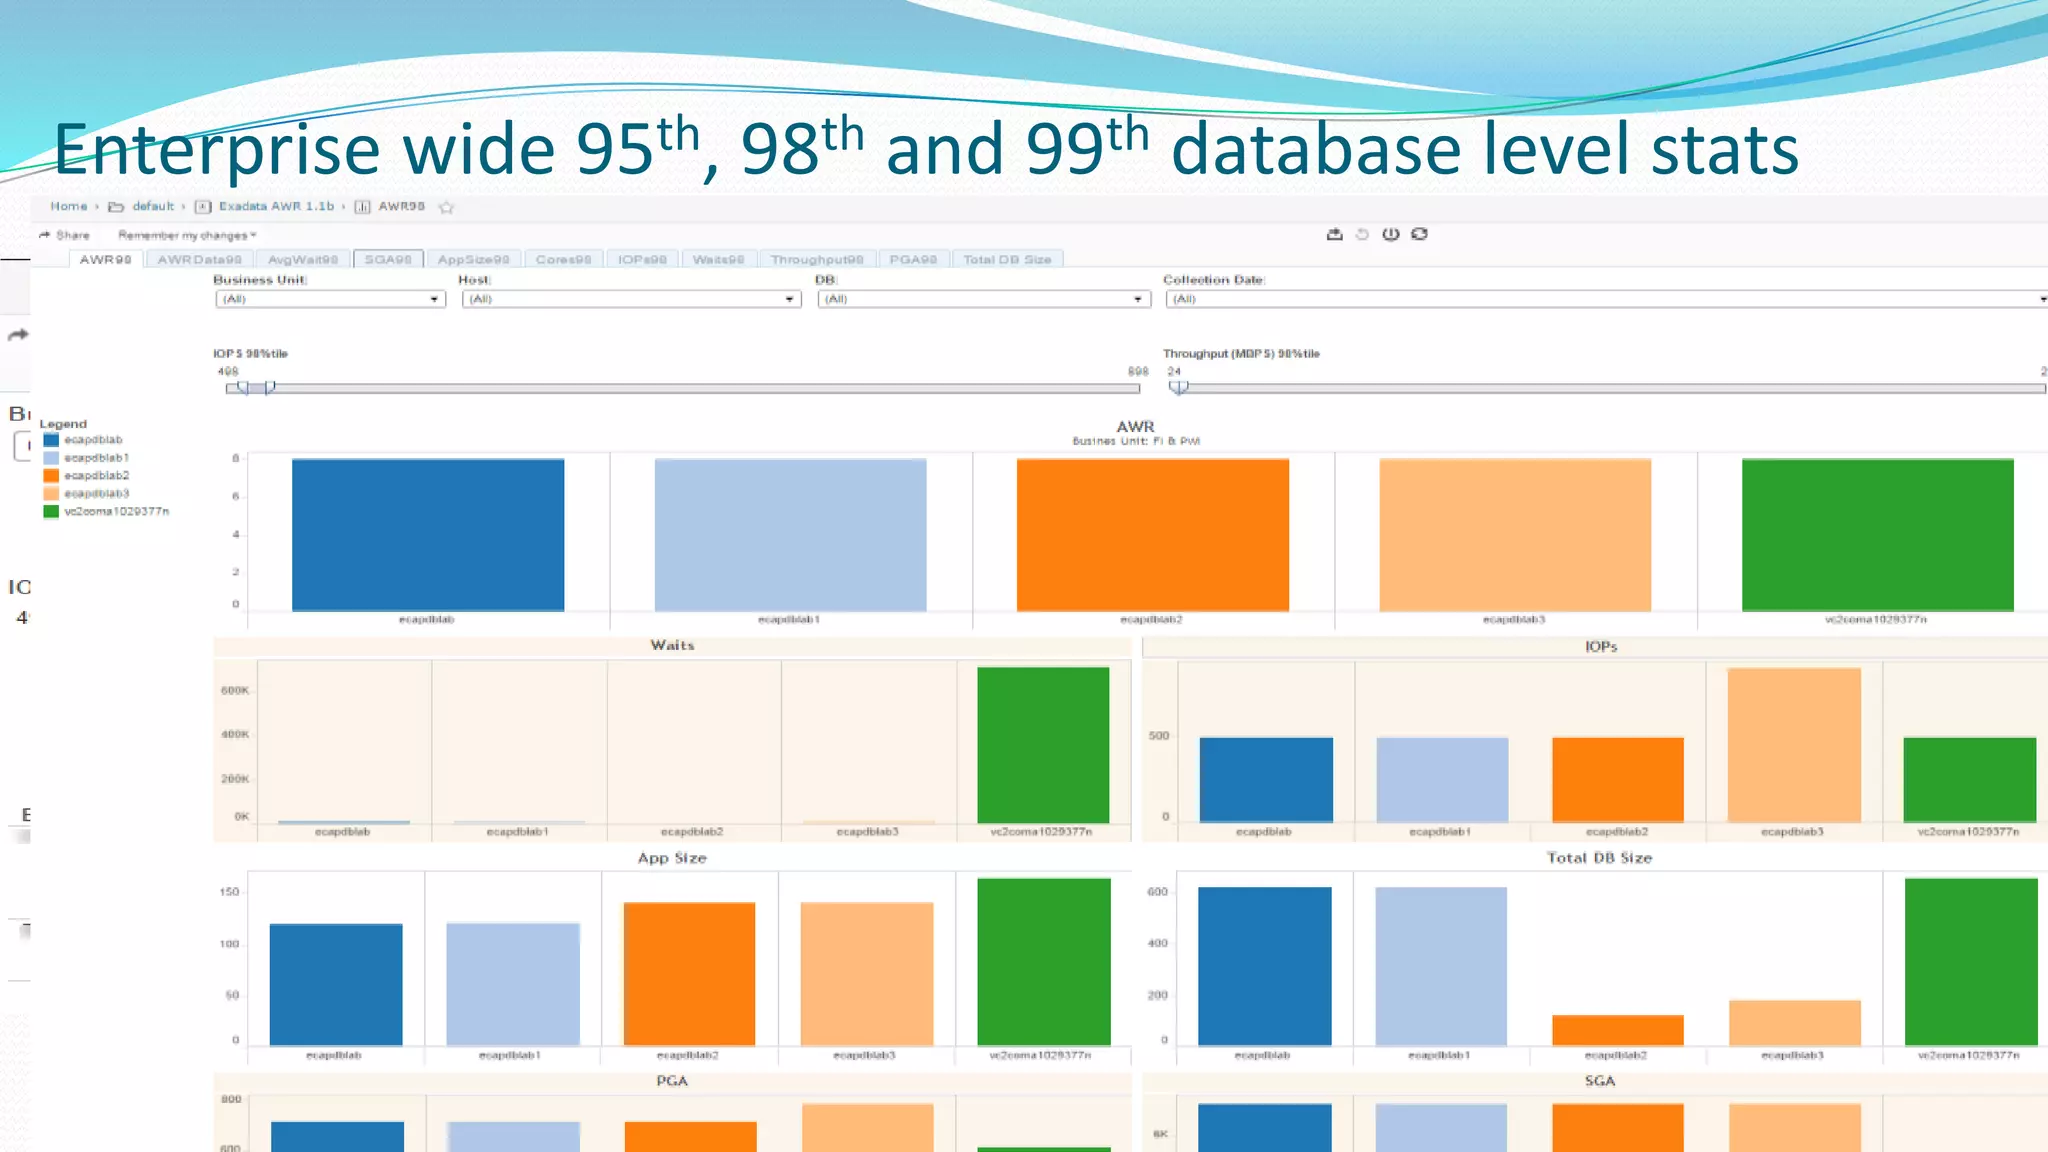Click the Throughput 98%tile slider handle
This screenshot has width=2048, height=1152.
[x=1180, y=388]
